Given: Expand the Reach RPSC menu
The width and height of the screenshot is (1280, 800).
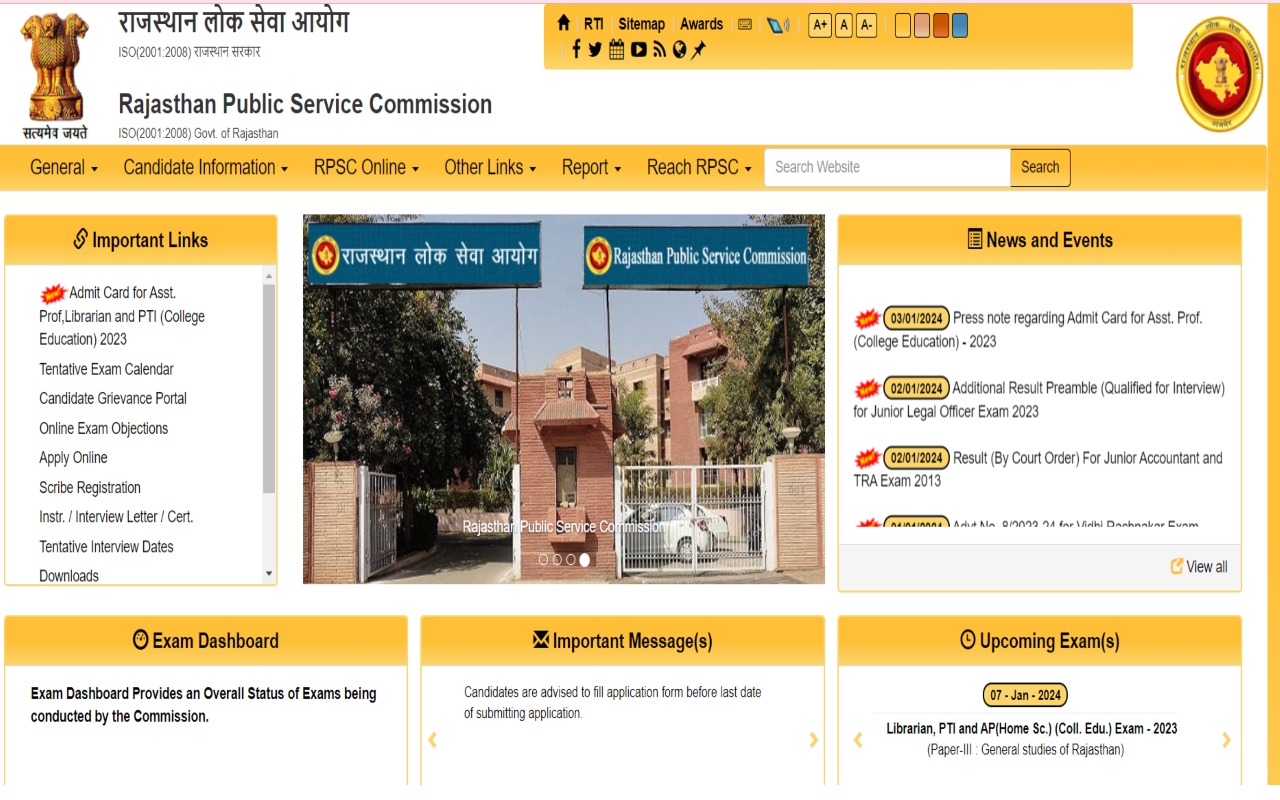Looking at the screenshot, I should (699, 167).
